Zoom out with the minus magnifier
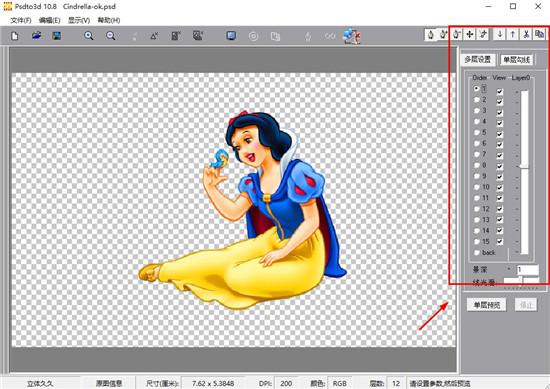550x389 pixels. [x=110, y=36]
